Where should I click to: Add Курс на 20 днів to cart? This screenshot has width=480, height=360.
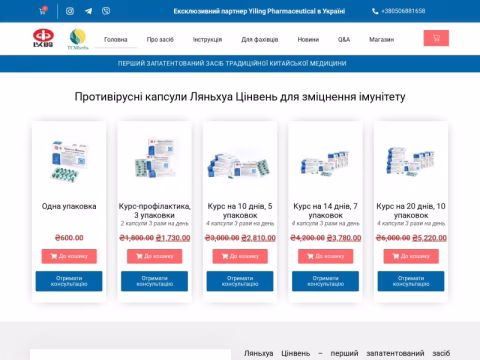(411, 256)
